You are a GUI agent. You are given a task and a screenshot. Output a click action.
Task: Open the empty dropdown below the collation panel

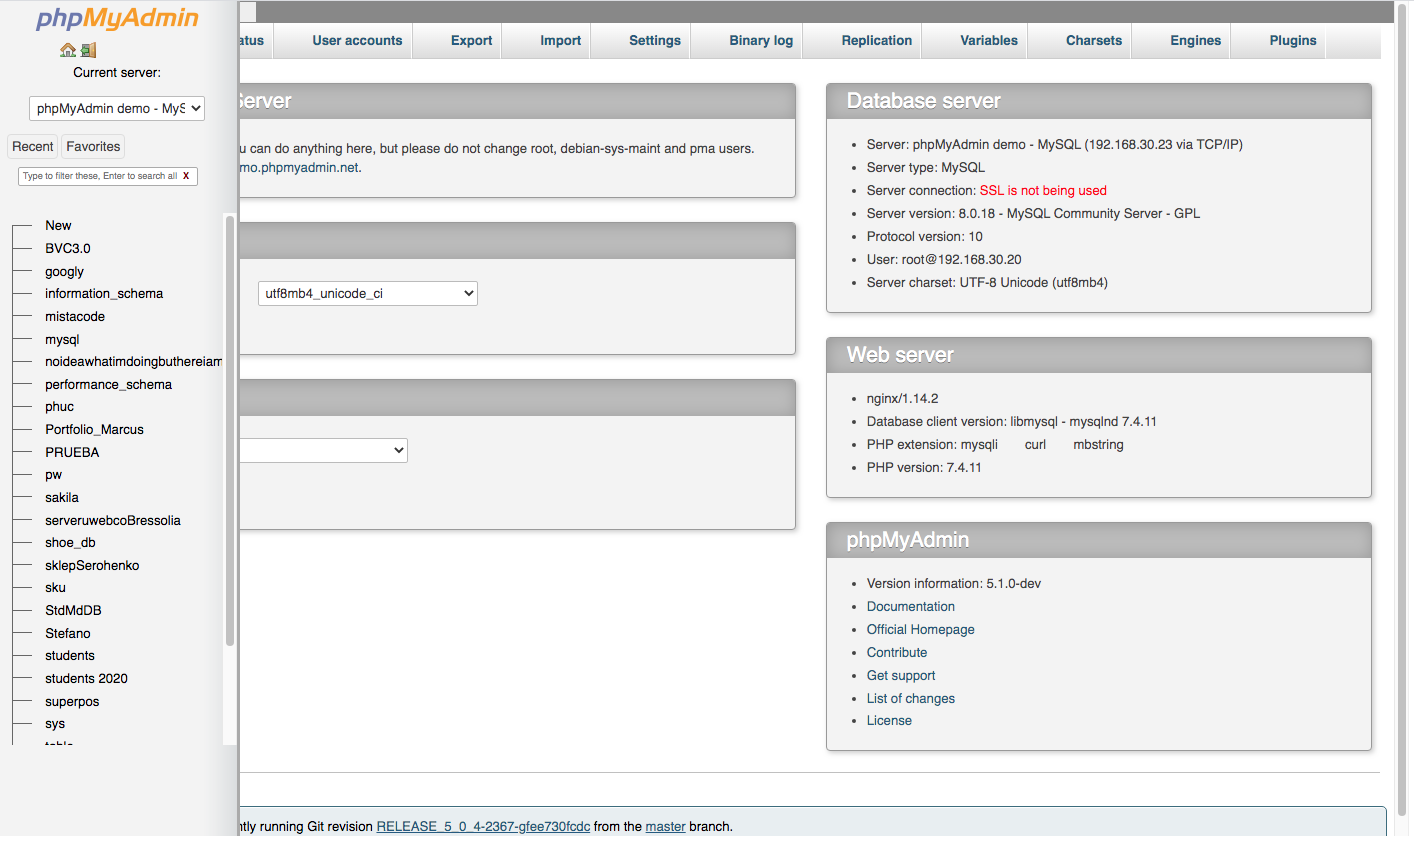[324, 450]
